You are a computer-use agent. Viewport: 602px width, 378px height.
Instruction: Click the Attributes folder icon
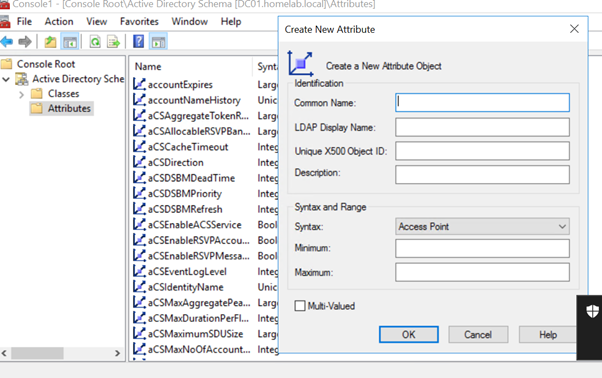click(36, 108)
